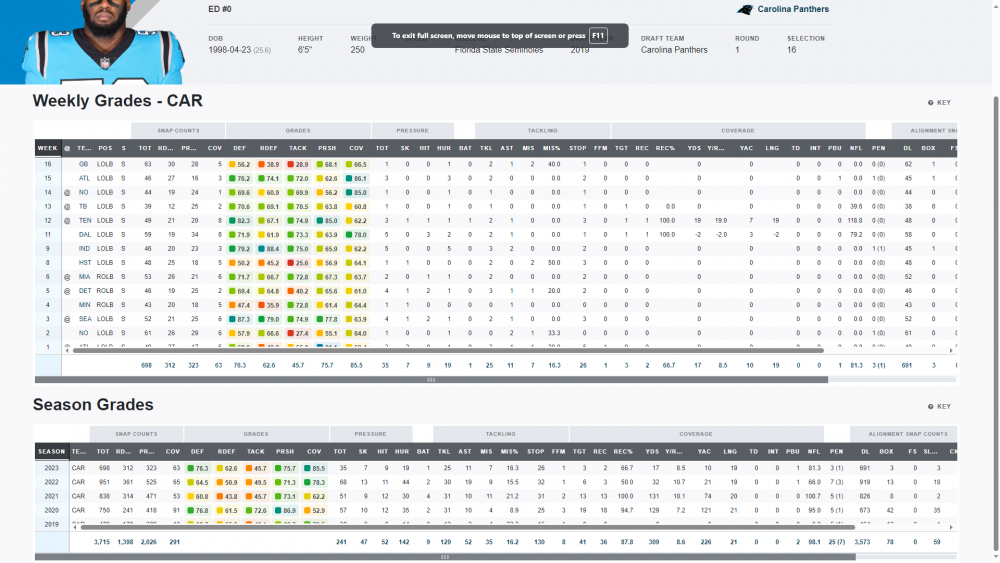The width and height of the screenshot is (1000, 563).
Task: Sort the season table by PRSH header
Action: click(x=286, y=452)
